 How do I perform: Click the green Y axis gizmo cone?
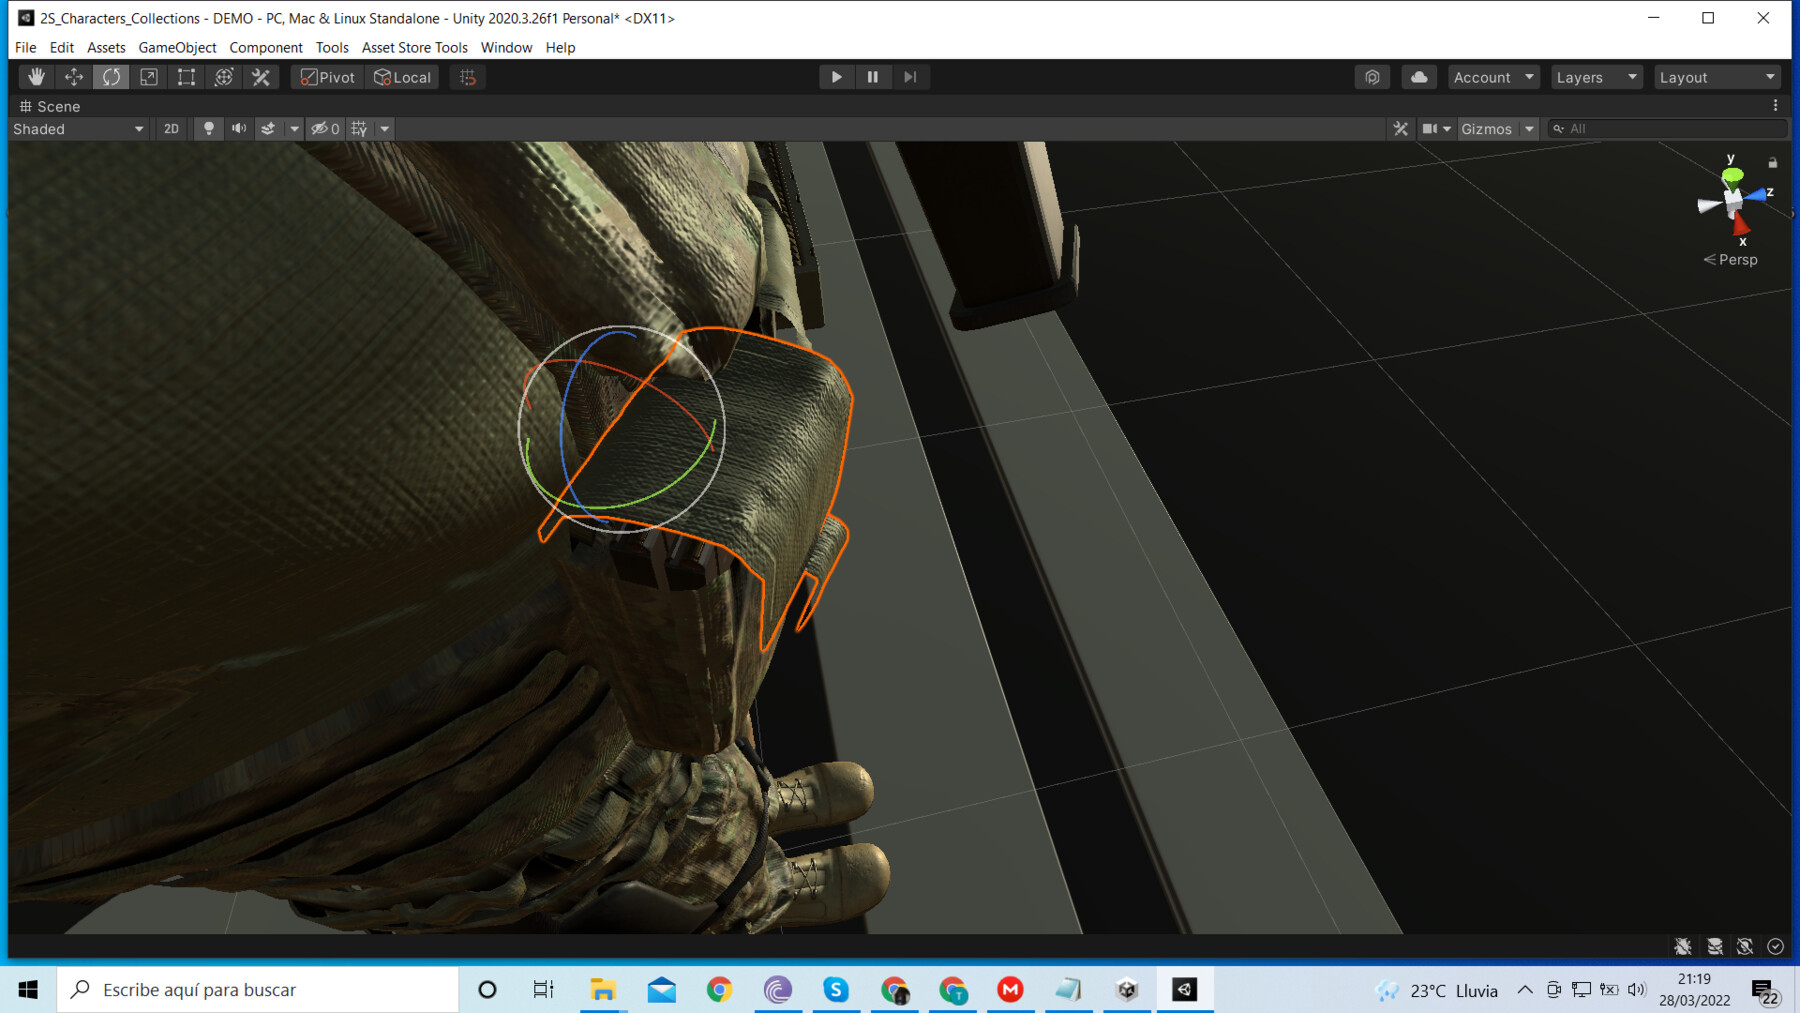tap(1732, 176)
